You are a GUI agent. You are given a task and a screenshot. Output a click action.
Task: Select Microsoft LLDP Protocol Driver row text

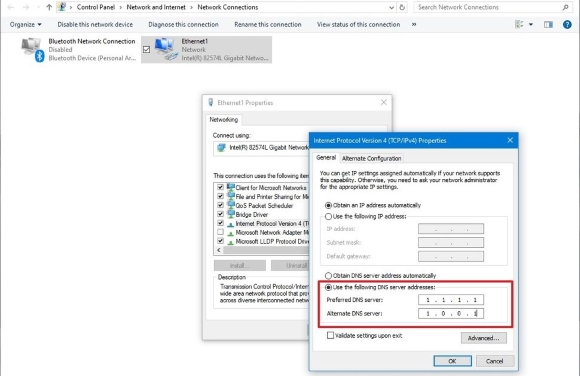coord(272,241)
